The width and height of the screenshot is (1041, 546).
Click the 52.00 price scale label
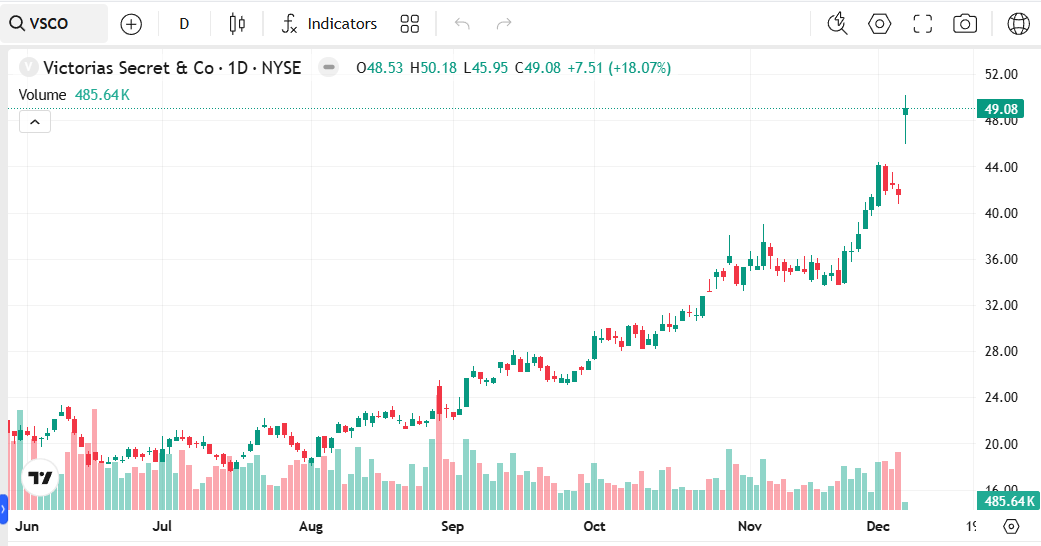(x=1001, y=74)
